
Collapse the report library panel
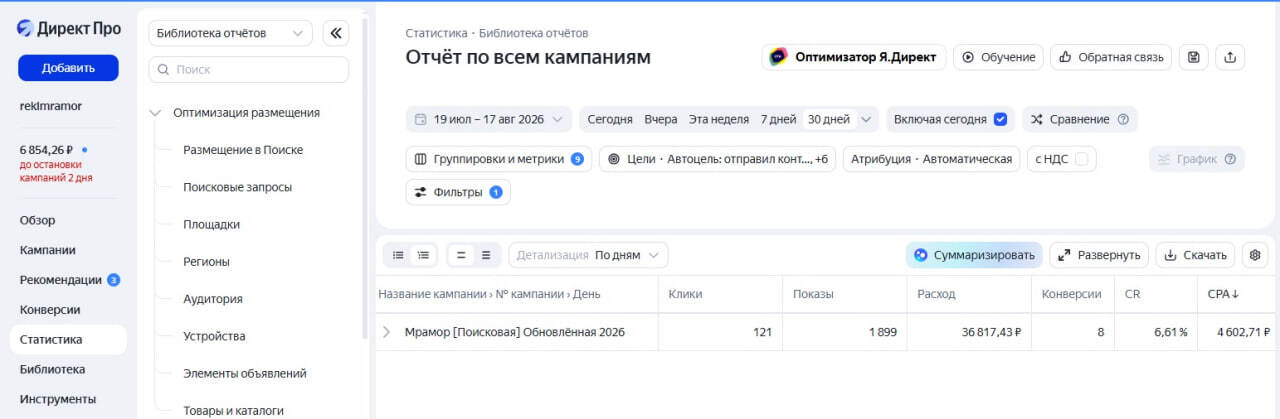[335, 33]
